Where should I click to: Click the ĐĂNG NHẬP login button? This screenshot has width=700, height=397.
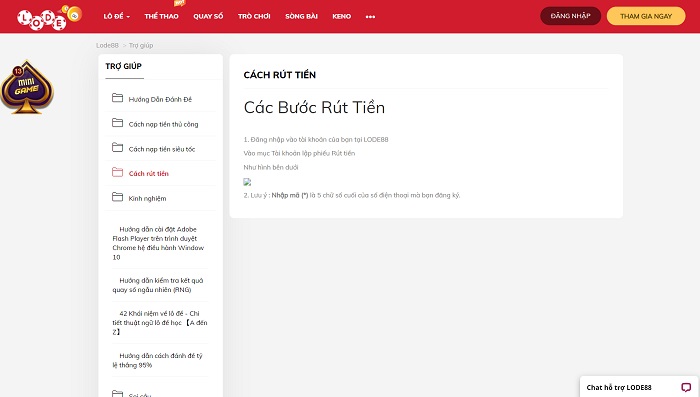point(571,16)
